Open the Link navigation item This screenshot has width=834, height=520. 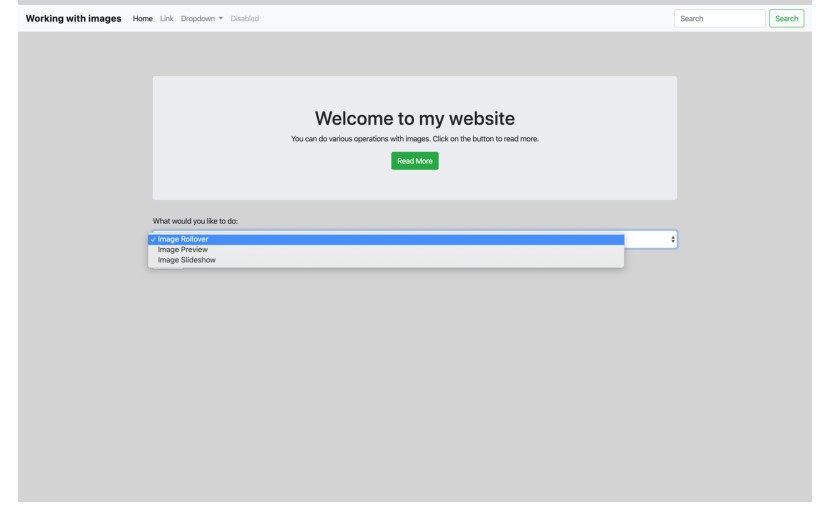(x=166, y=19)
